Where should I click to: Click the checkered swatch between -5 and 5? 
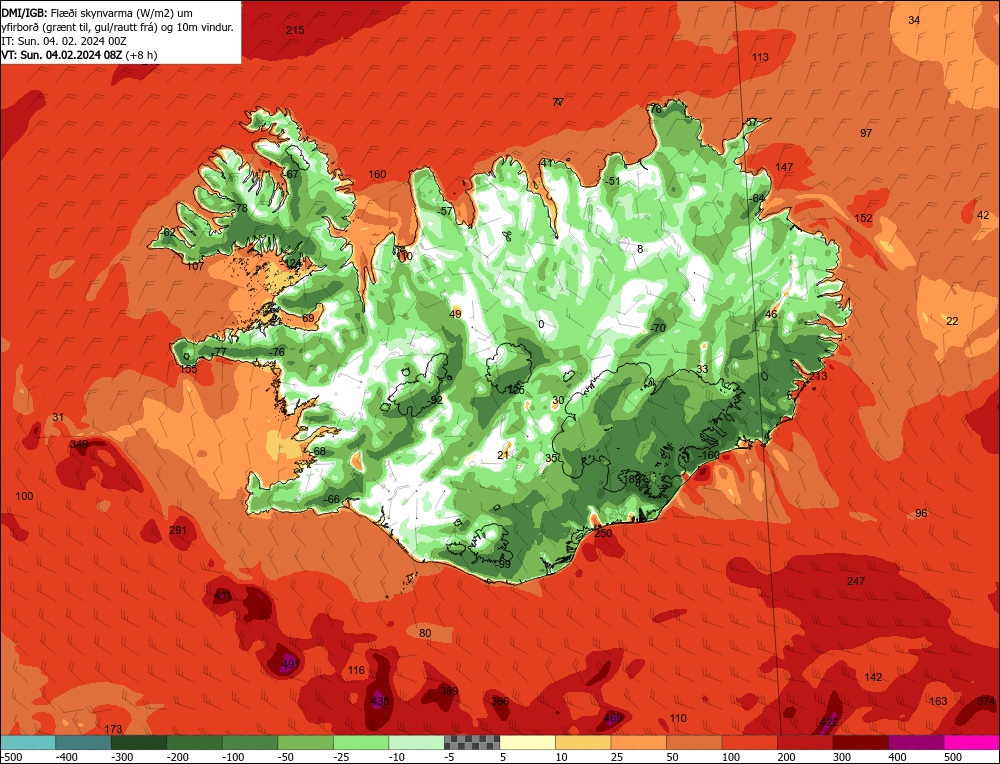(x=472, y=742)
